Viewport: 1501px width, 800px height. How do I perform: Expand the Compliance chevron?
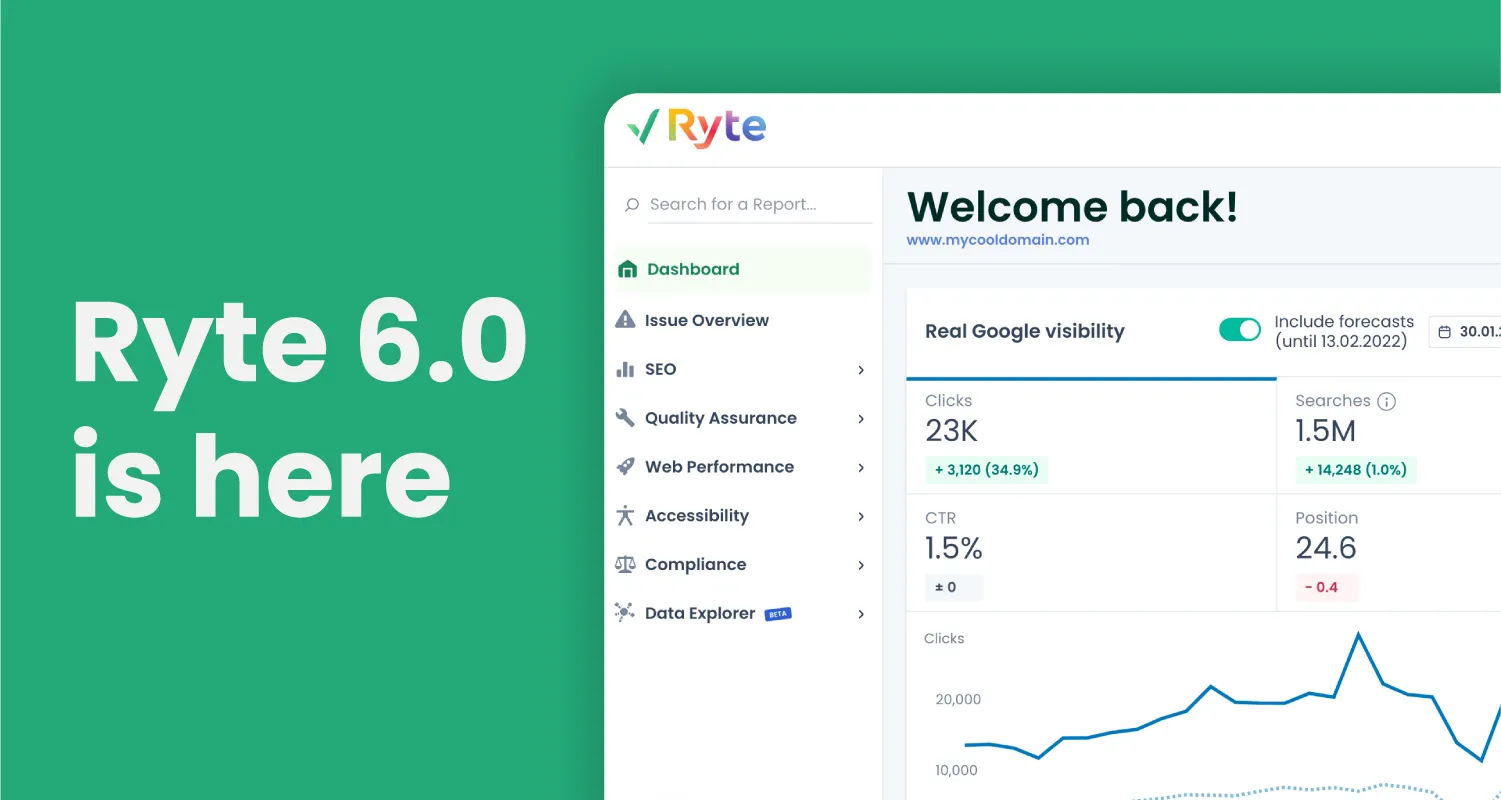[861, 565]
